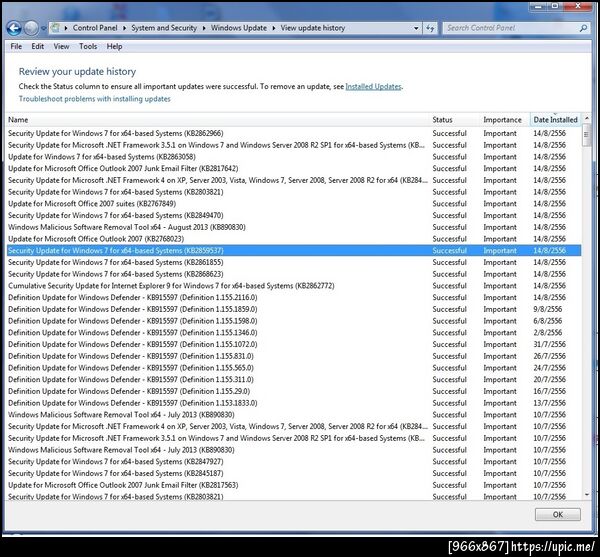
Task: Click date 31/7/2556 in Date Installed column
Action: (x=549, y=344)
